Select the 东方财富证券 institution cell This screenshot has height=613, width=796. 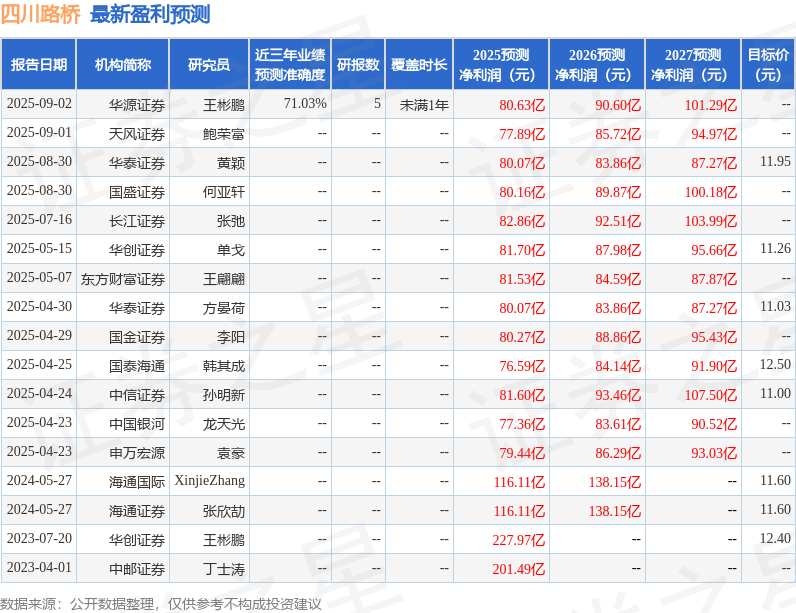pos(122,279)
